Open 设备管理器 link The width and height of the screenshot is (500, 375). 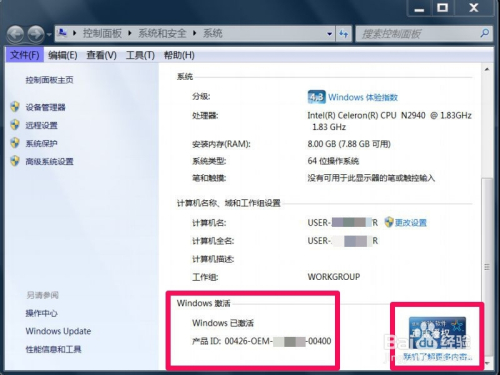coord(45,107)
